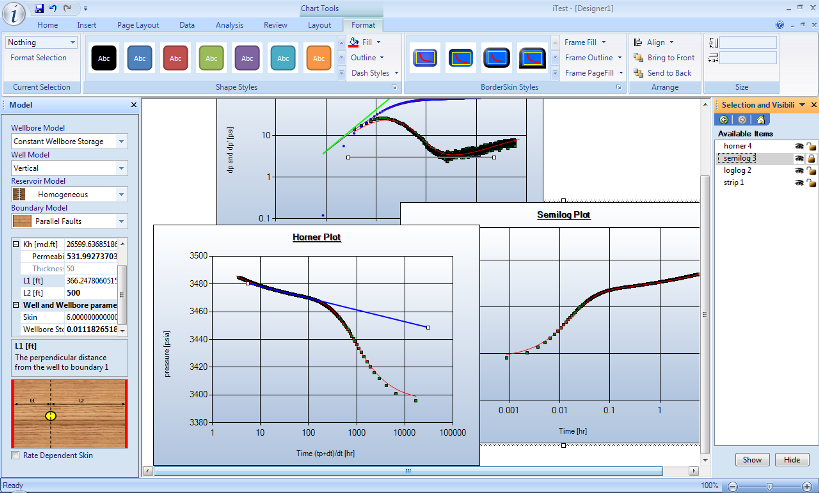The height and width of the screenshot is (493, 819).
Task: Open the Analysis ribbon tab
Action: point(229,25)
